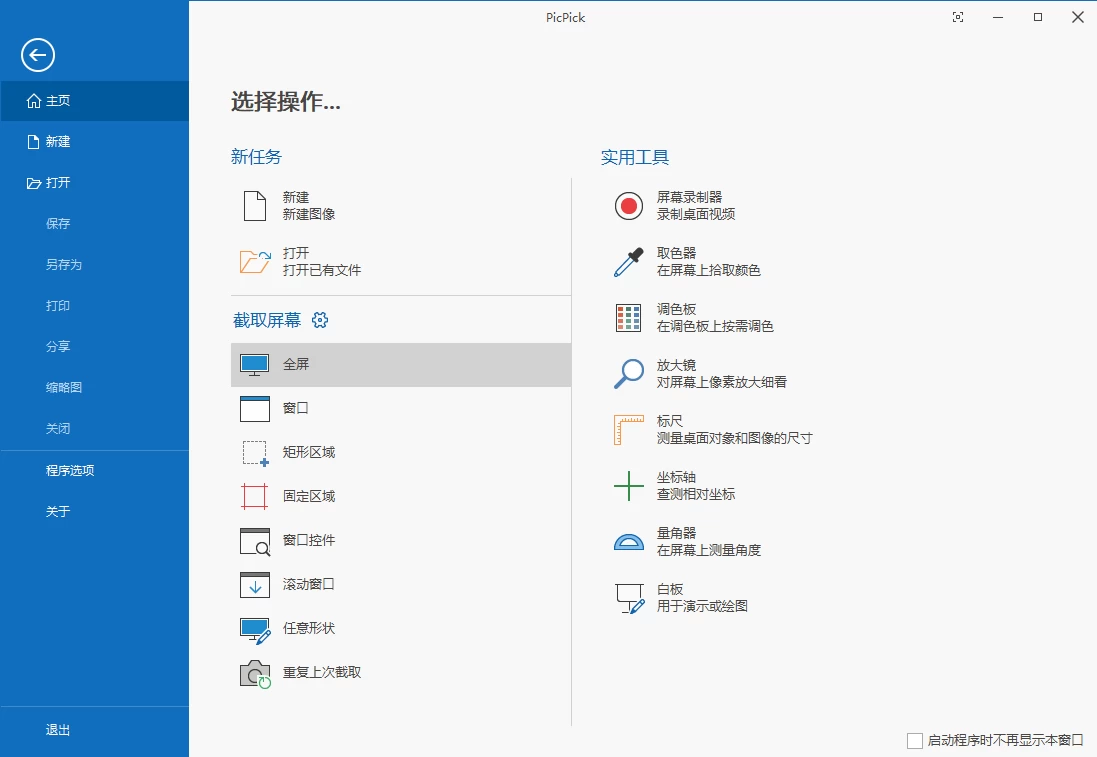The height and width of the screenshot is (757, 1097).
Task: Click the capture mode icon in title bar
Action: click(x=958, y=17)
